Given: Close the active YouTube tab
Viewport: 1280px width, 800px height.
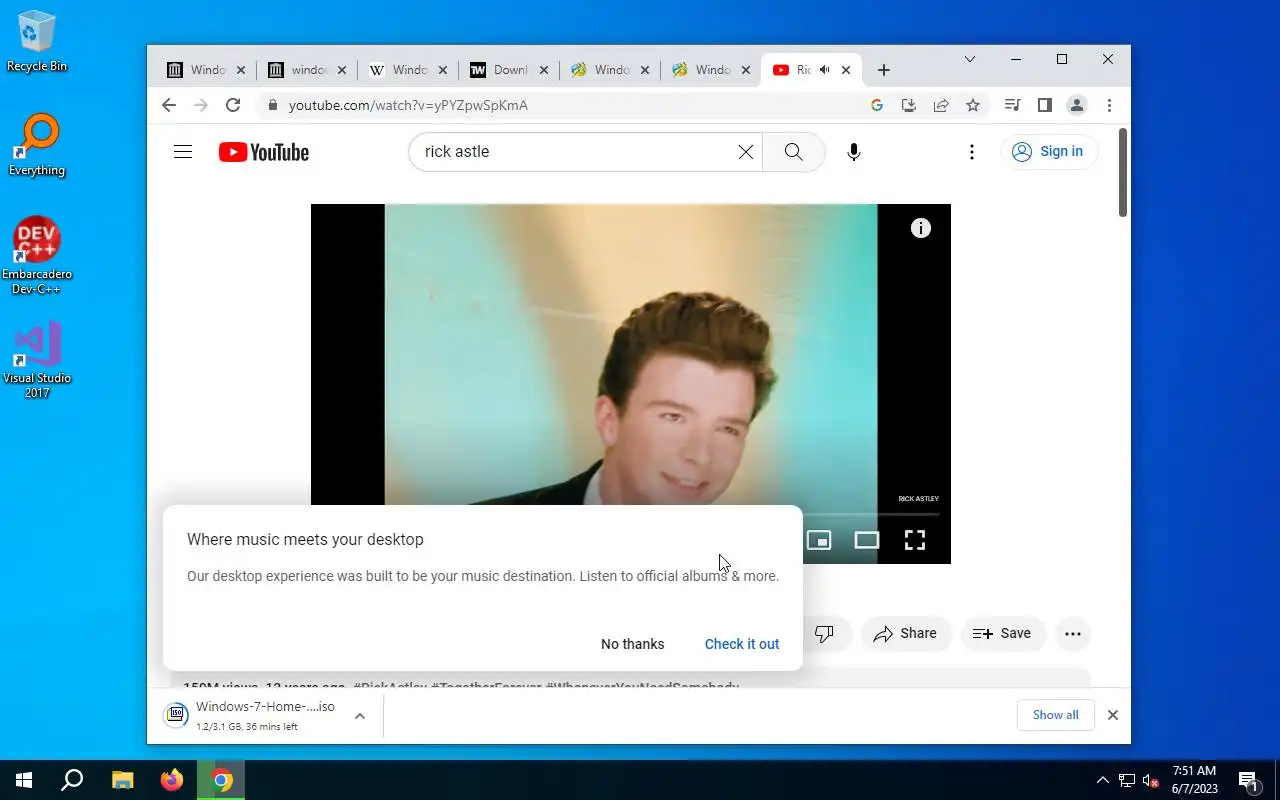Looking at the screenshot, I should coord(846,70).
